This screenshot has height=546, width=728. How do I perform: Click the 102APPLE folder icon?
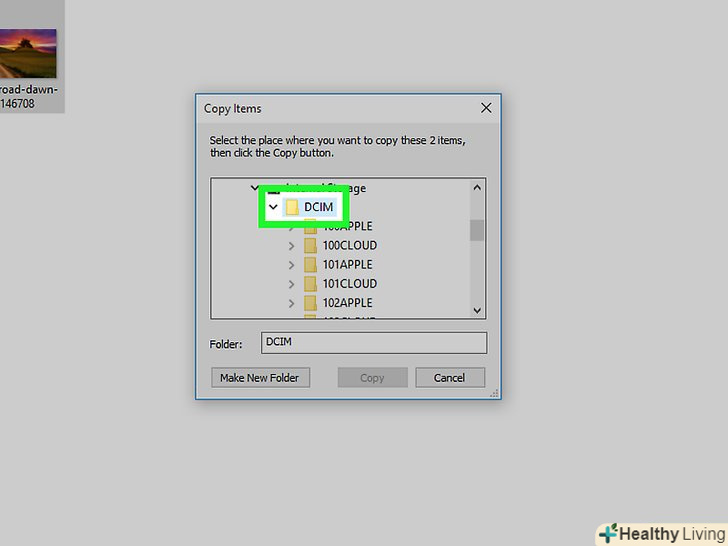310,303
